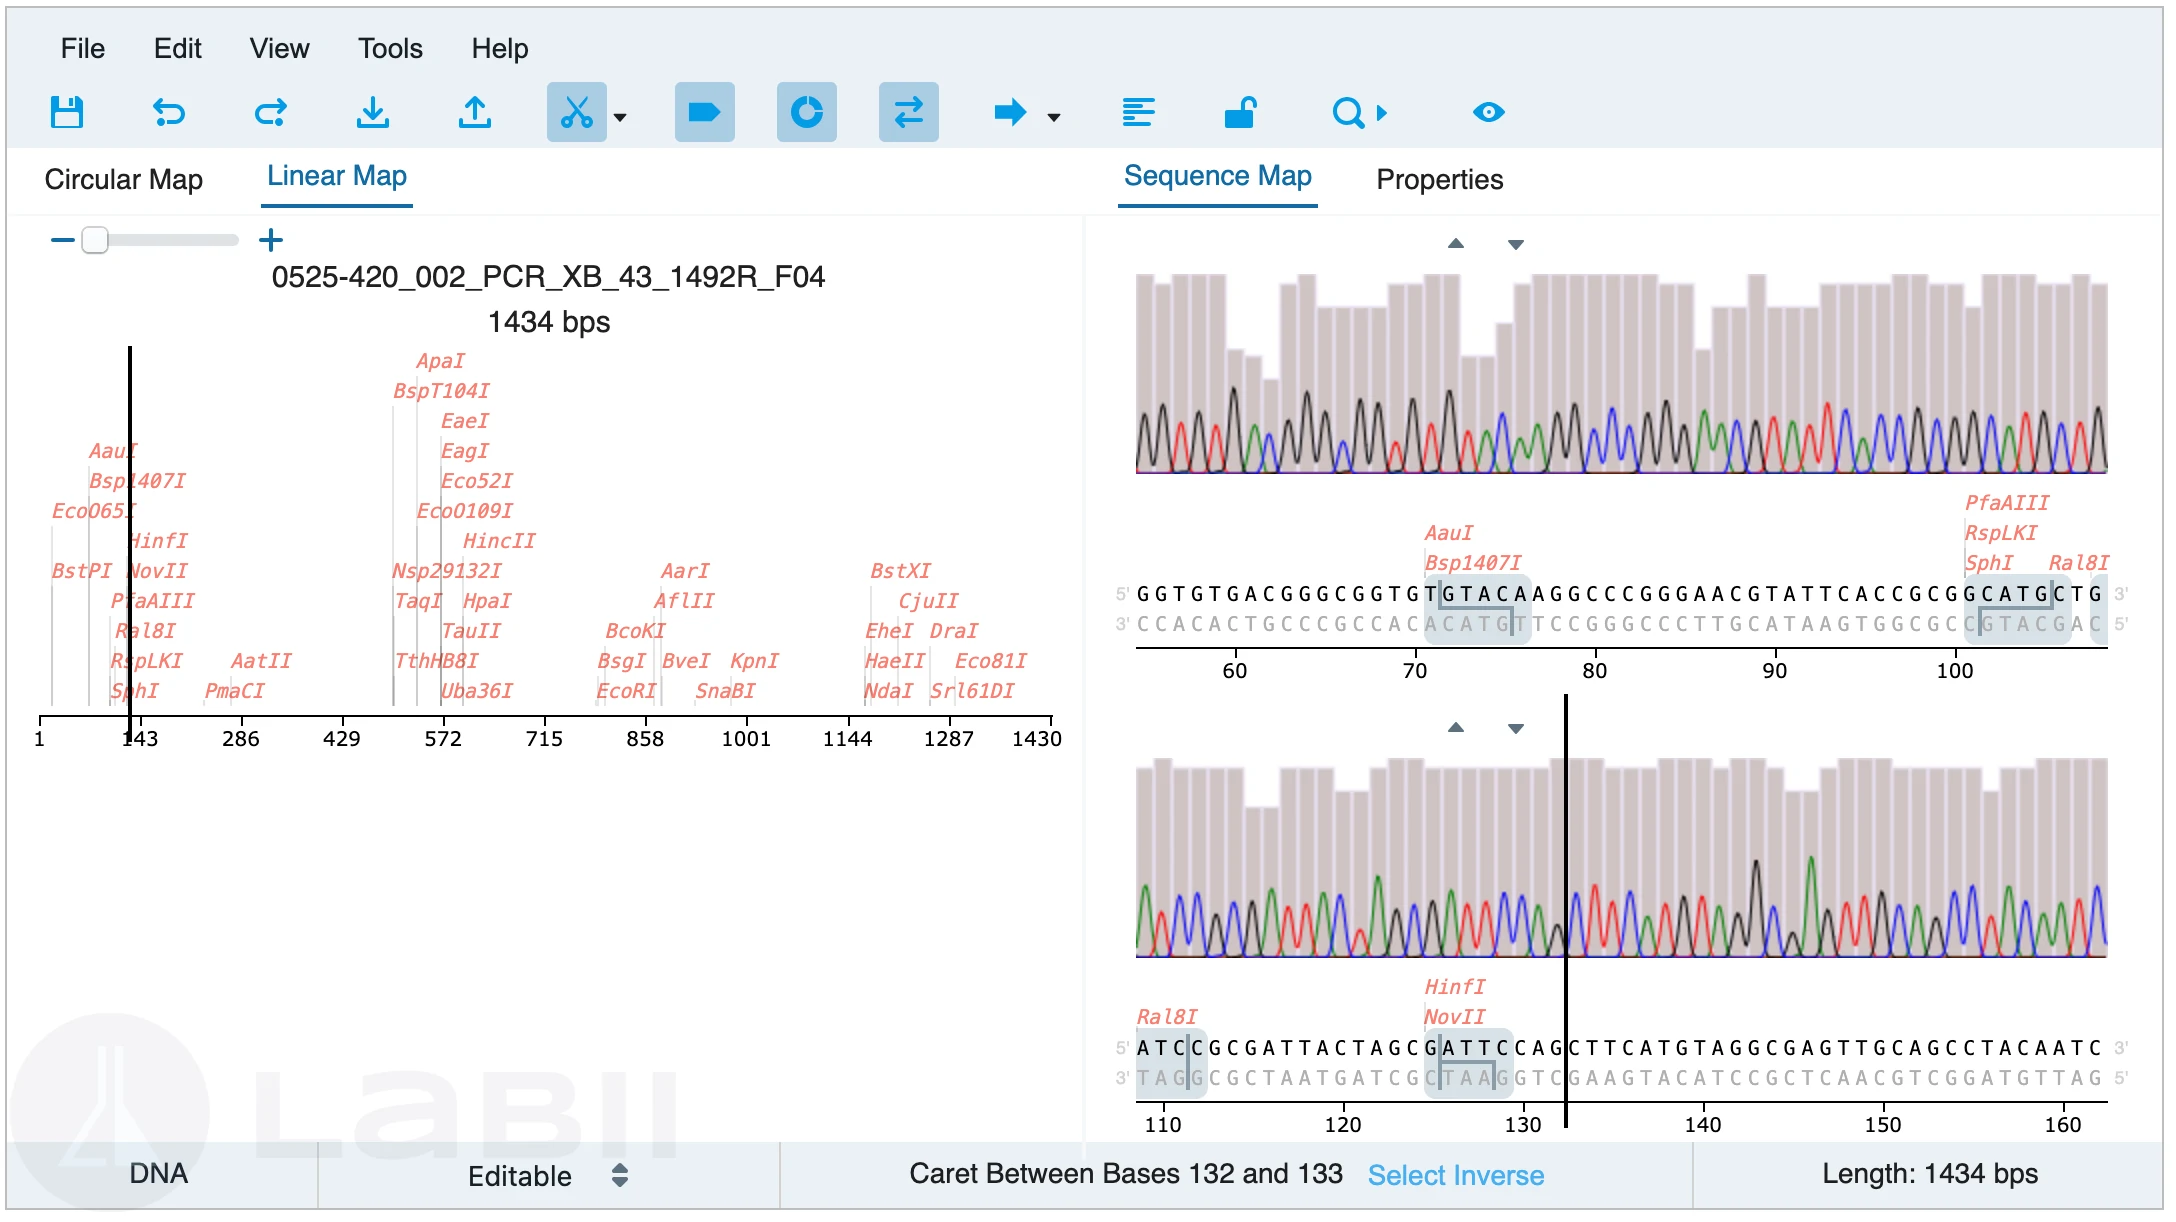Expand the blue arrow tool dropdown

pos(1053,117)
